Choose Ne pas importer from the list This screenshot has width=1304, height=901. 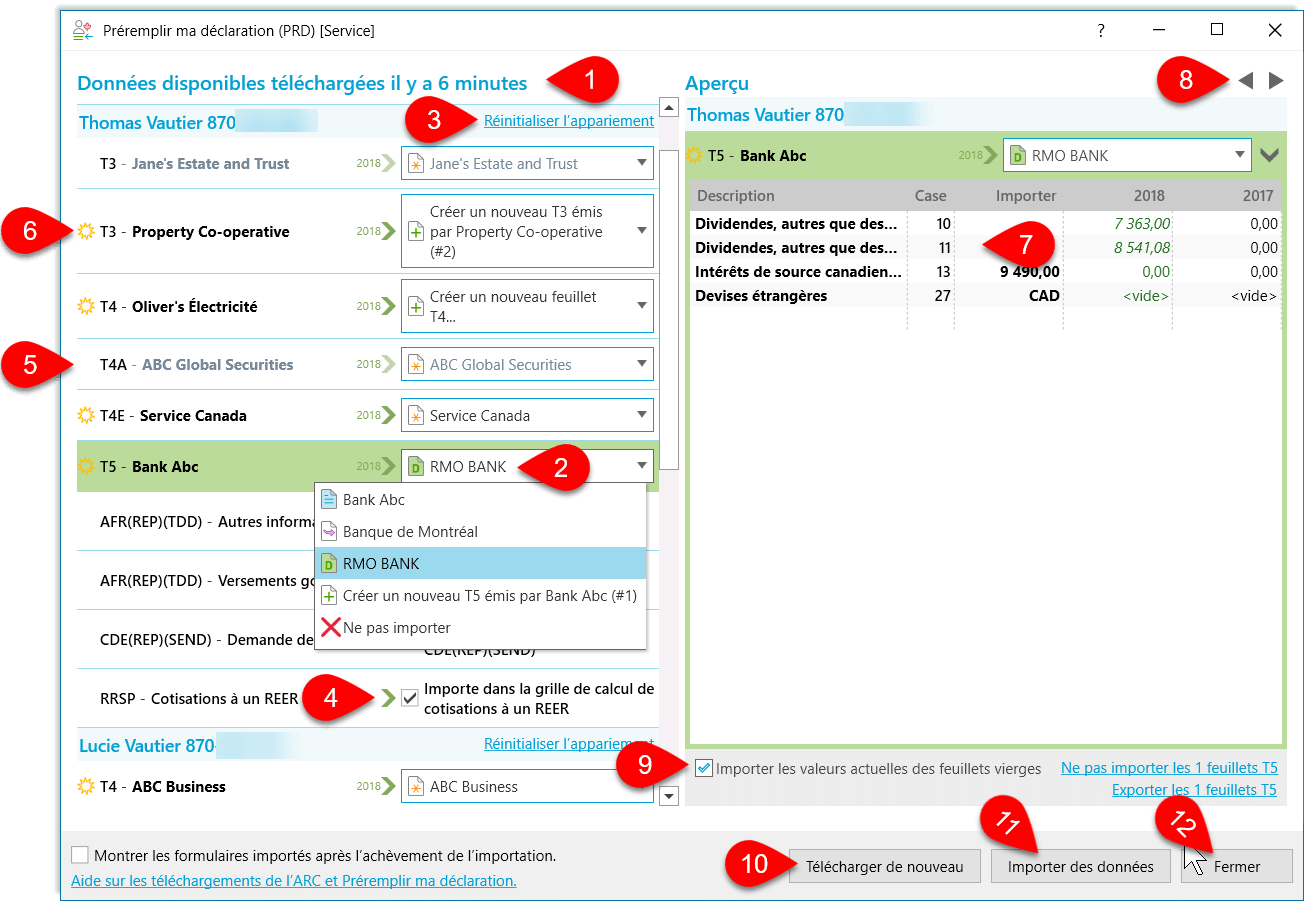coord(480,627)
